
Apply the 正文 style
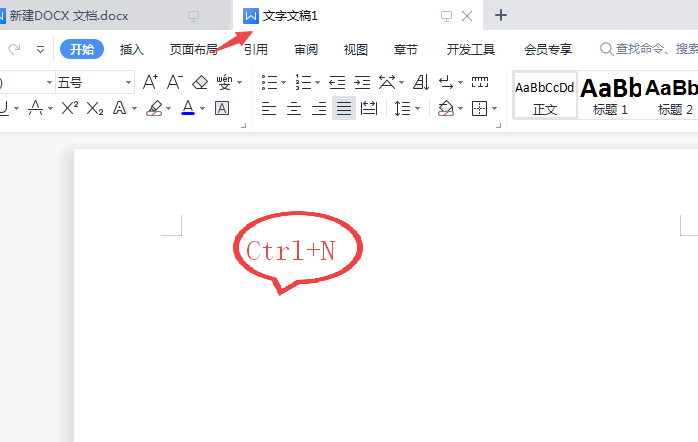pyautogui.click(x=544, y=95)
